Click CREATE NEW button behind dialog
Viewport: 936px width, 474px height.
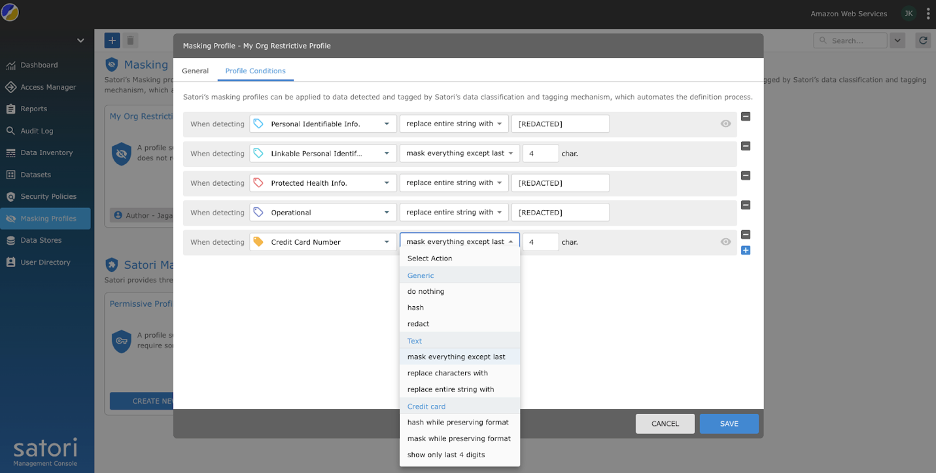click(x=141, y=401)
